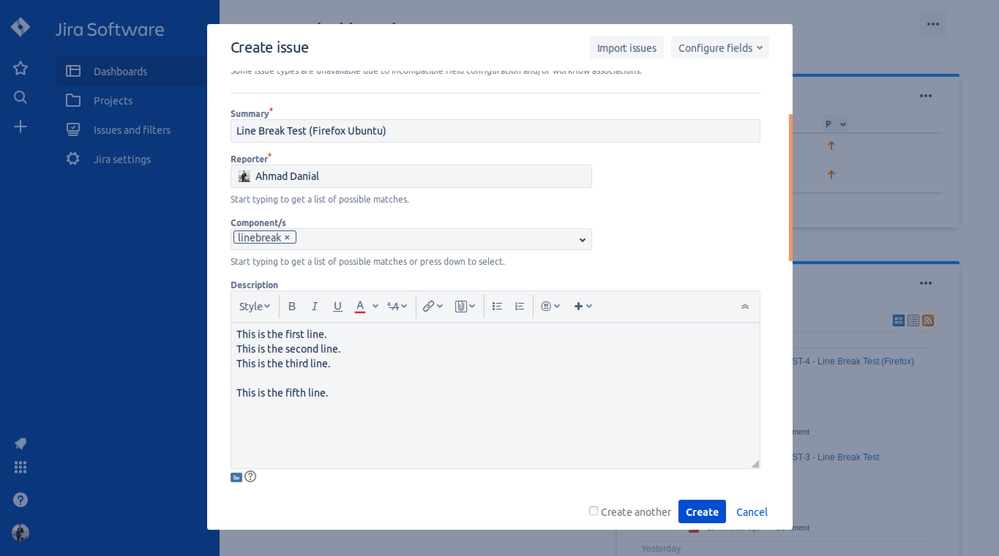Image resolution: width=999 pixels, height=556 pixels.
Task: Open the Configure fields dropdown
Action: coord(720,48)
